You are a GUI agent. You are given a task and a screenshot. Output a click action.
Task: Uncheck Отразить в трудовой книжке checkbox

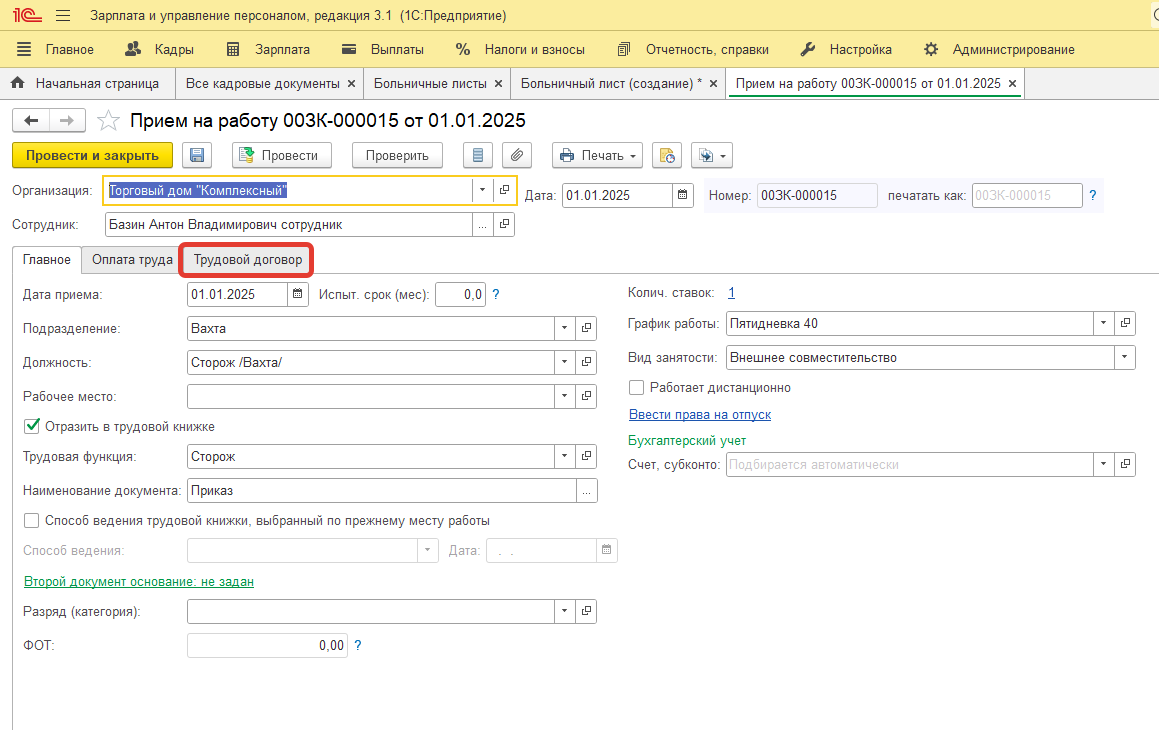32,427
